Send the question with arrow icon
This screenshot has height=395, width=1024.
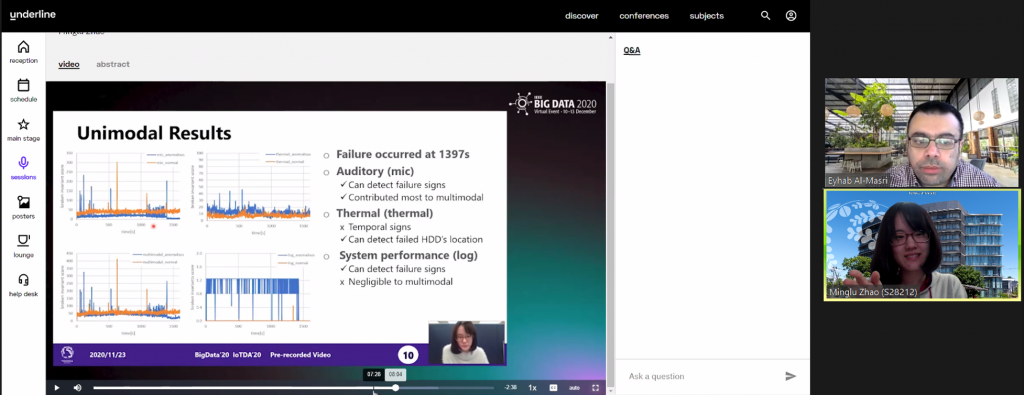pos(790,376)
